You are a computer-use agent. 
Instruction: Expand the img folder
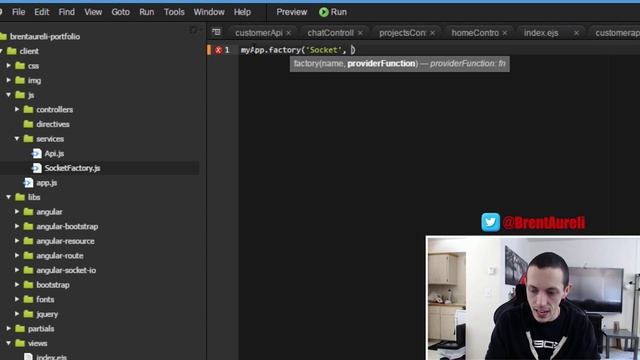point(9,80)
